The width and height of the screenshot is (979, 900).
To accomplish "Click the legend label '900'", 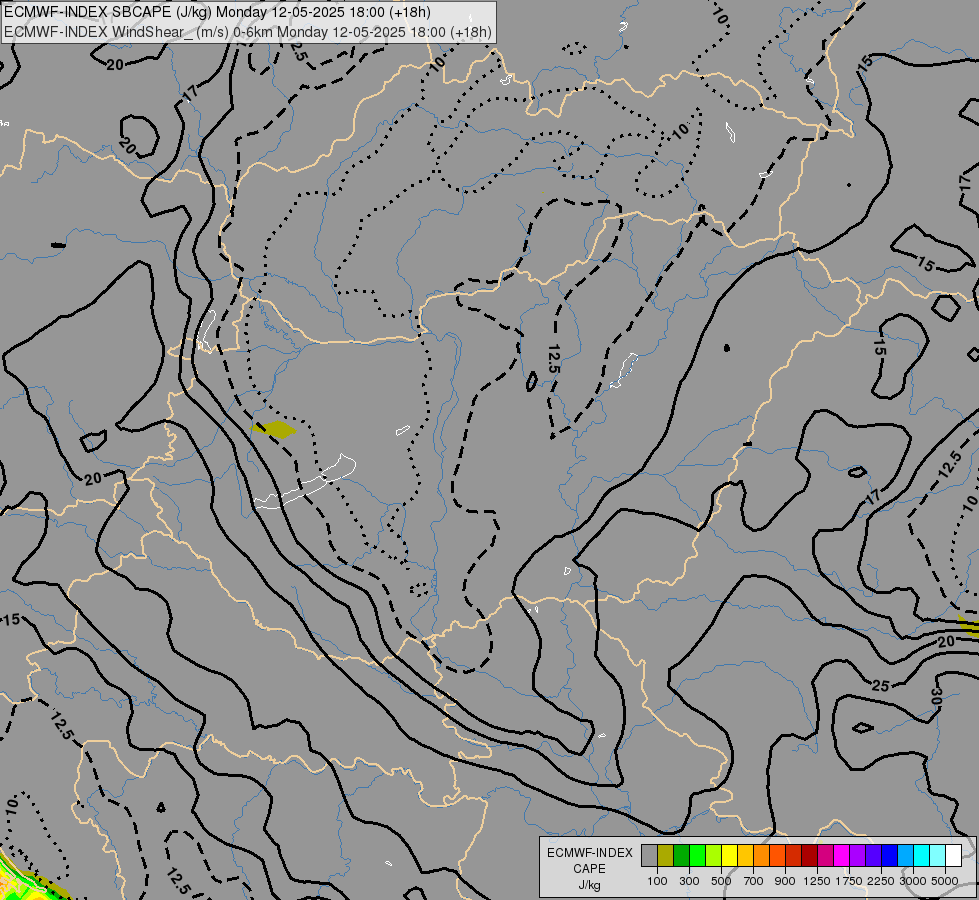I will [785, 881].
